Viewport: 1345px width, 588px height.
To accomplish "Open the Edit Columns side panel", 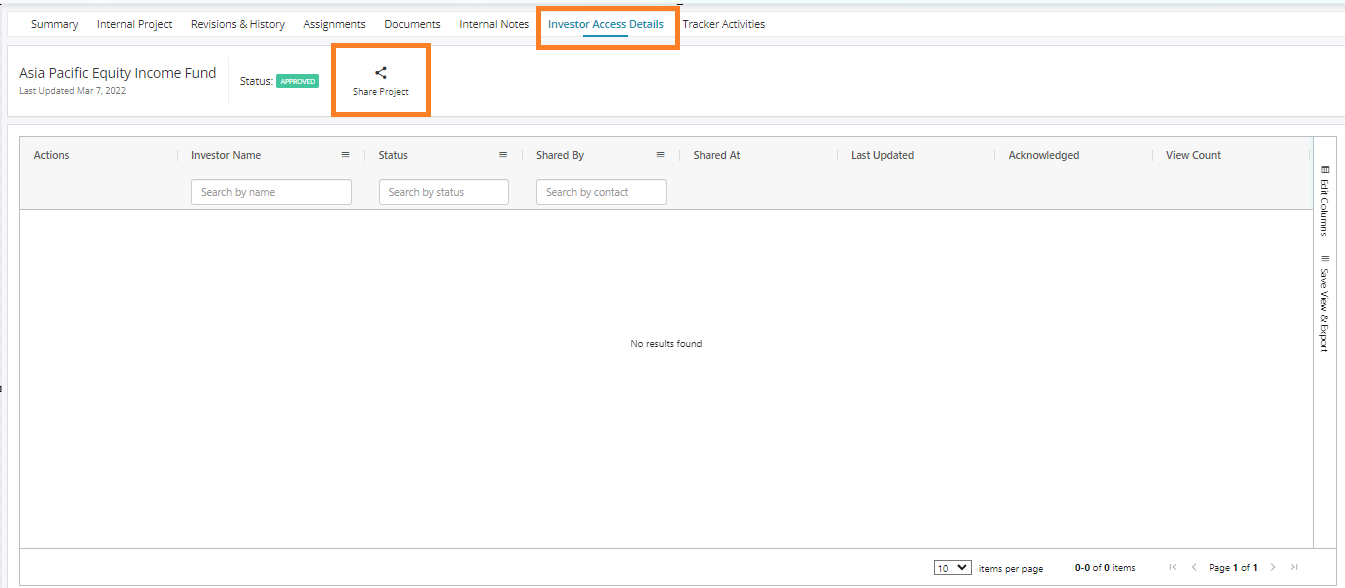I will click(1325, 200).
